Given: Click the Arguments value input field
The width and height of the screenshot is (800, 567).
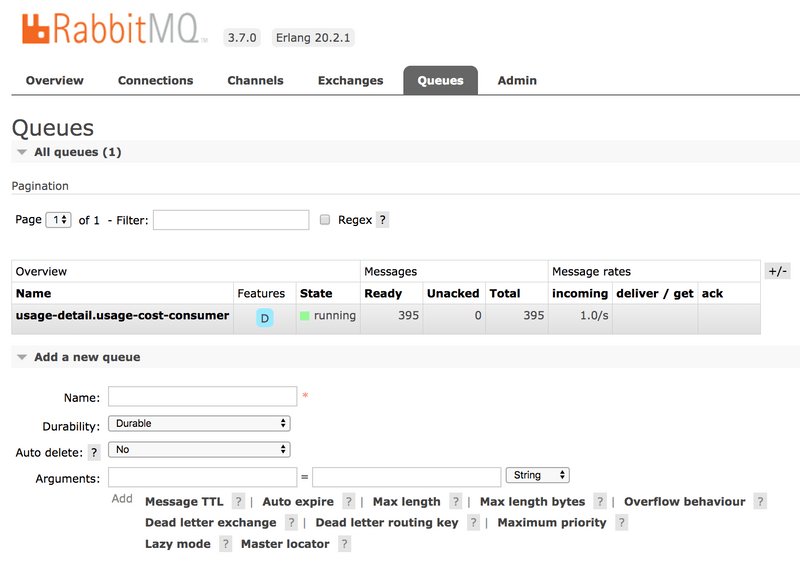Looking at the screenshot, I should tap(407, 477).
